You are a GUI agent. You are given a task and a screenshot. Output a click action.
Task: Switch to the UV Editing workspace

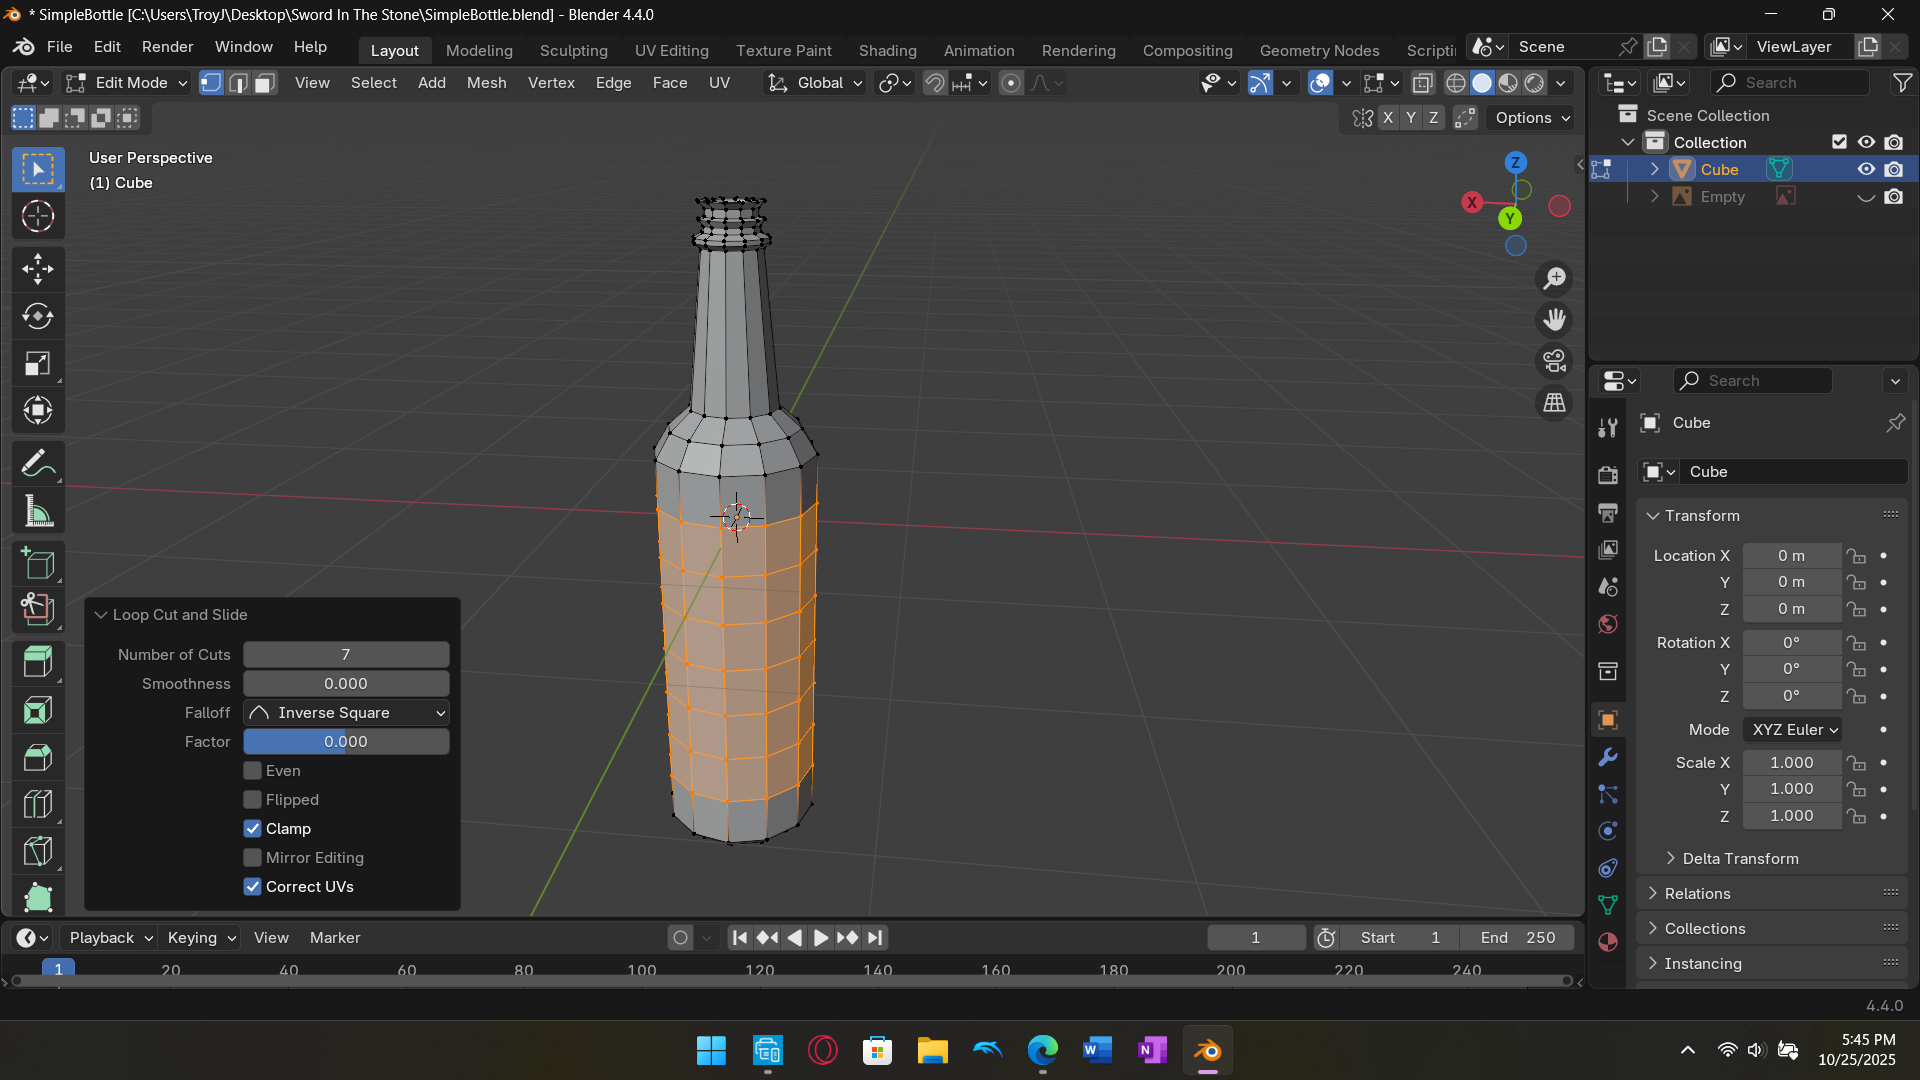click(x=671, y=50)
